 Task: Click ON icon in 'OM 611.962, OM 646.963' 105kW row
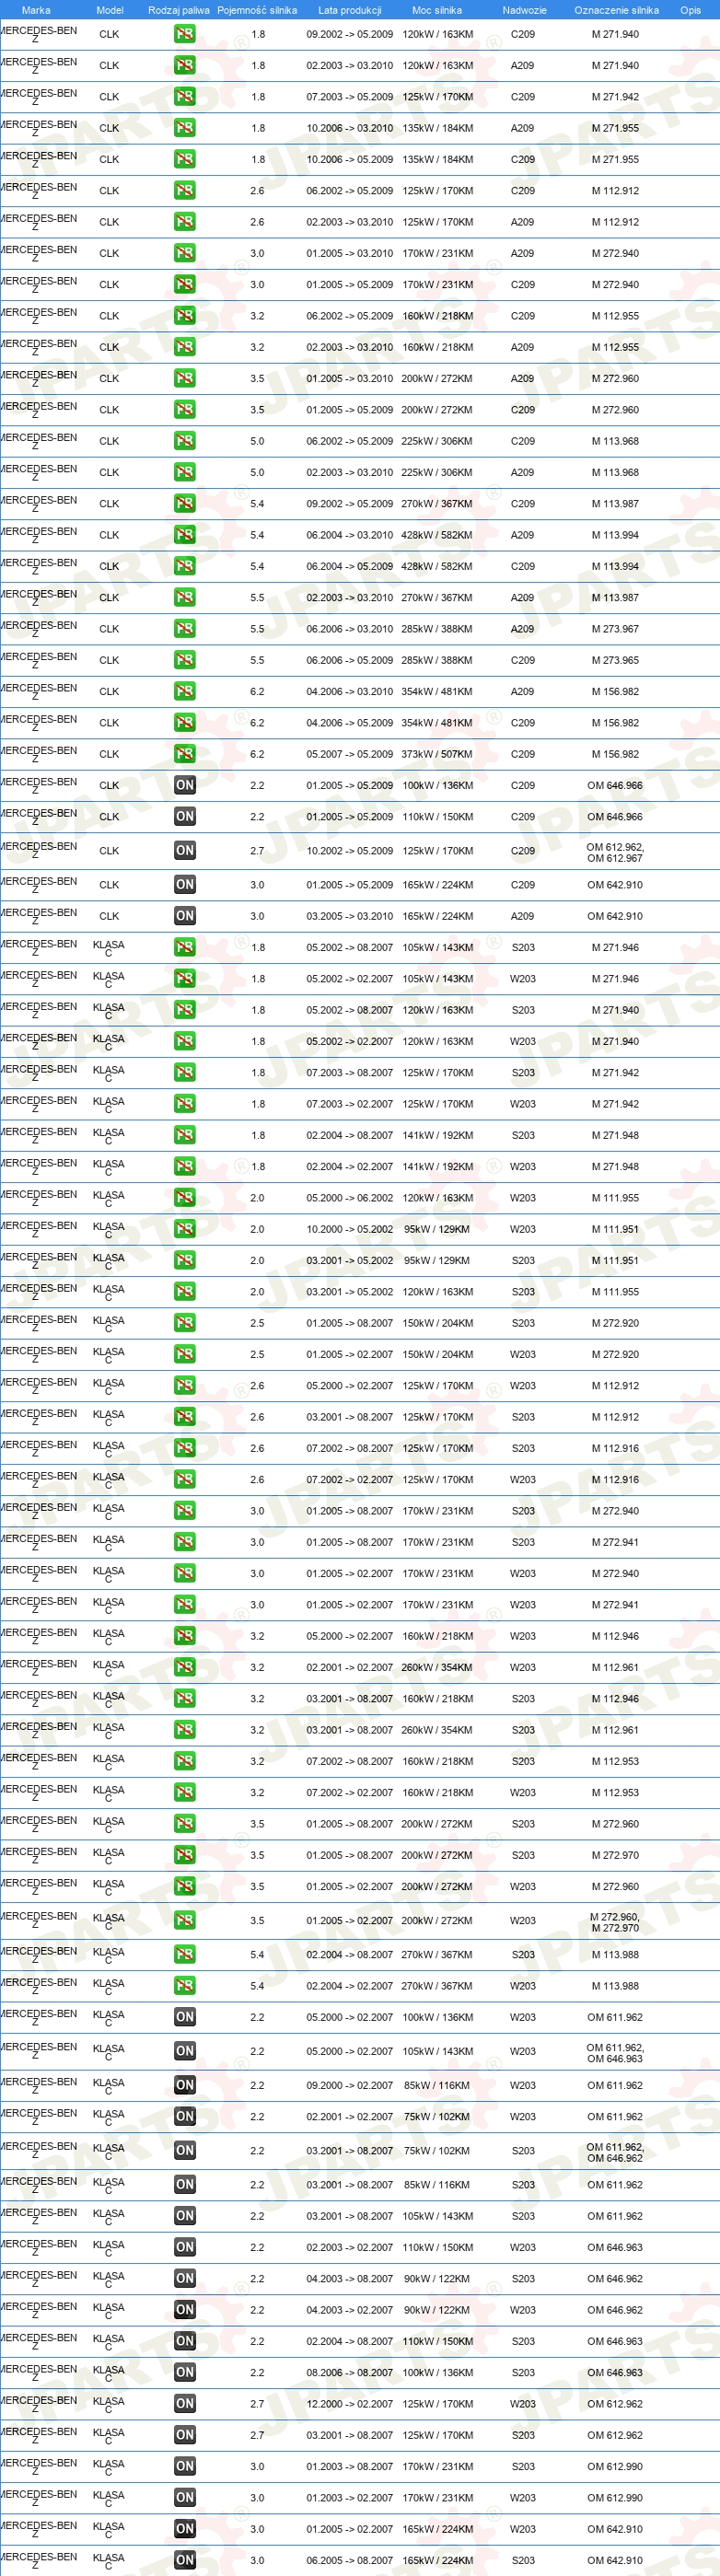pos(185,2051)
